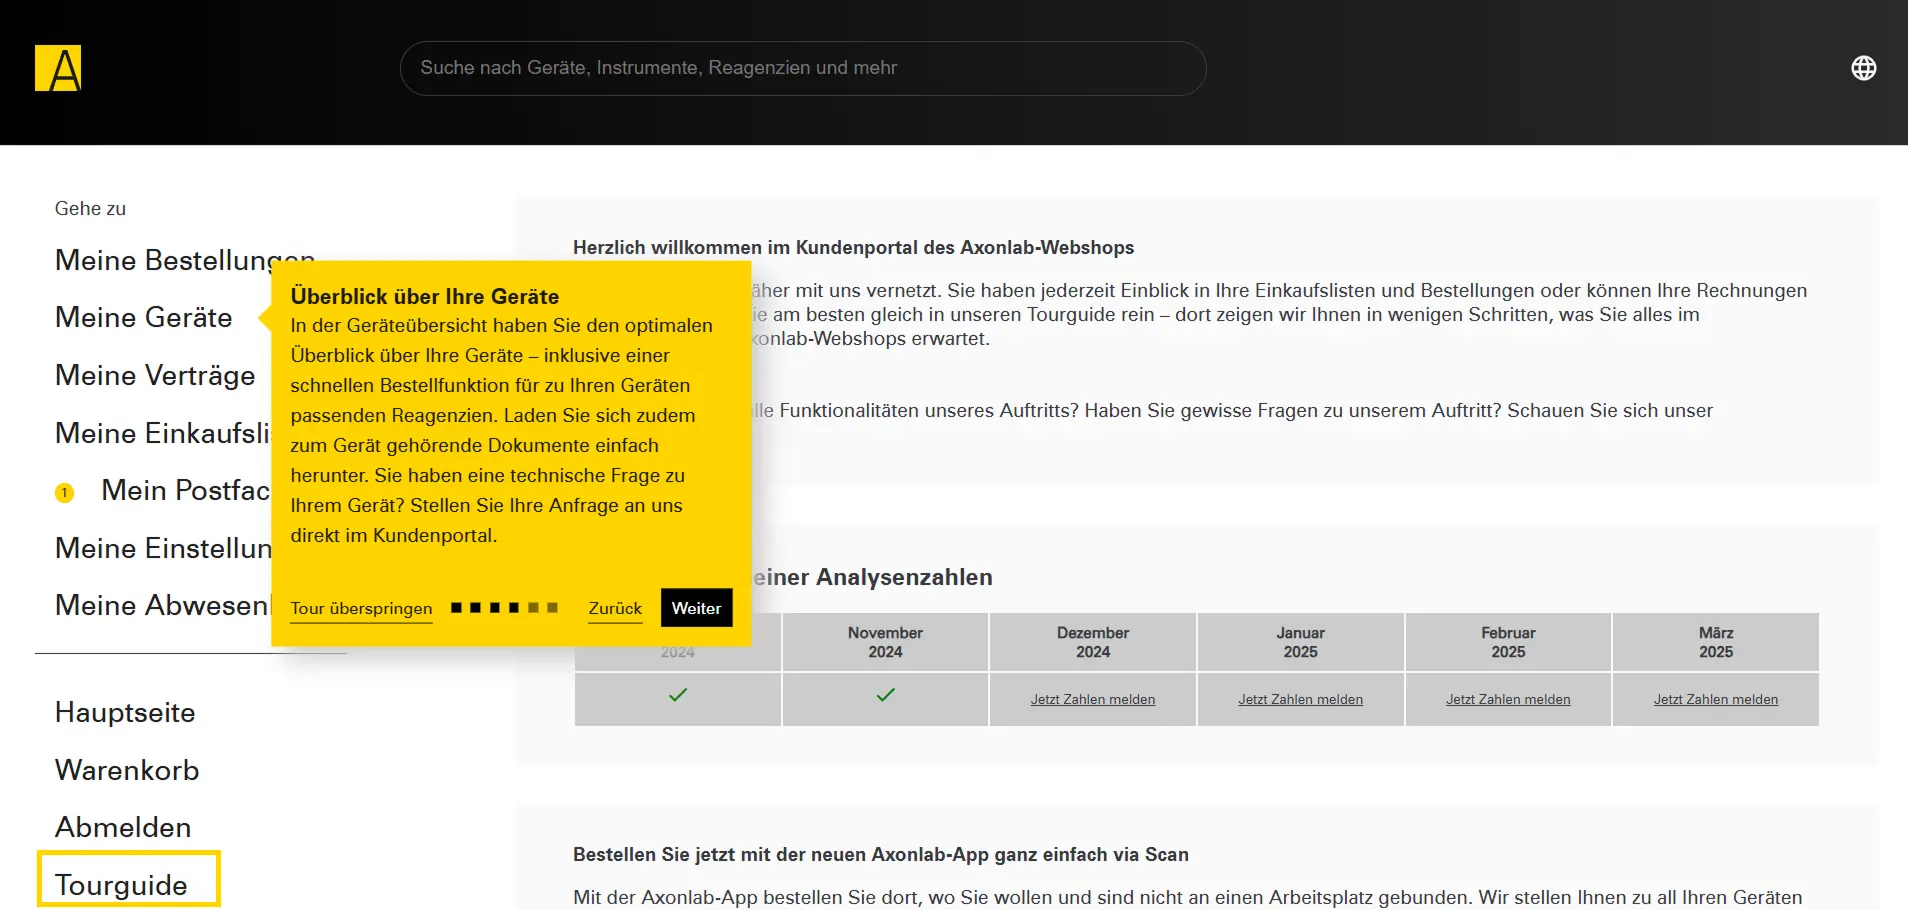The width and height of the screenshot is (1908, 910).
Task: Click Abmelden to log out
Action: pyautogui.click(x=123, y=827)
